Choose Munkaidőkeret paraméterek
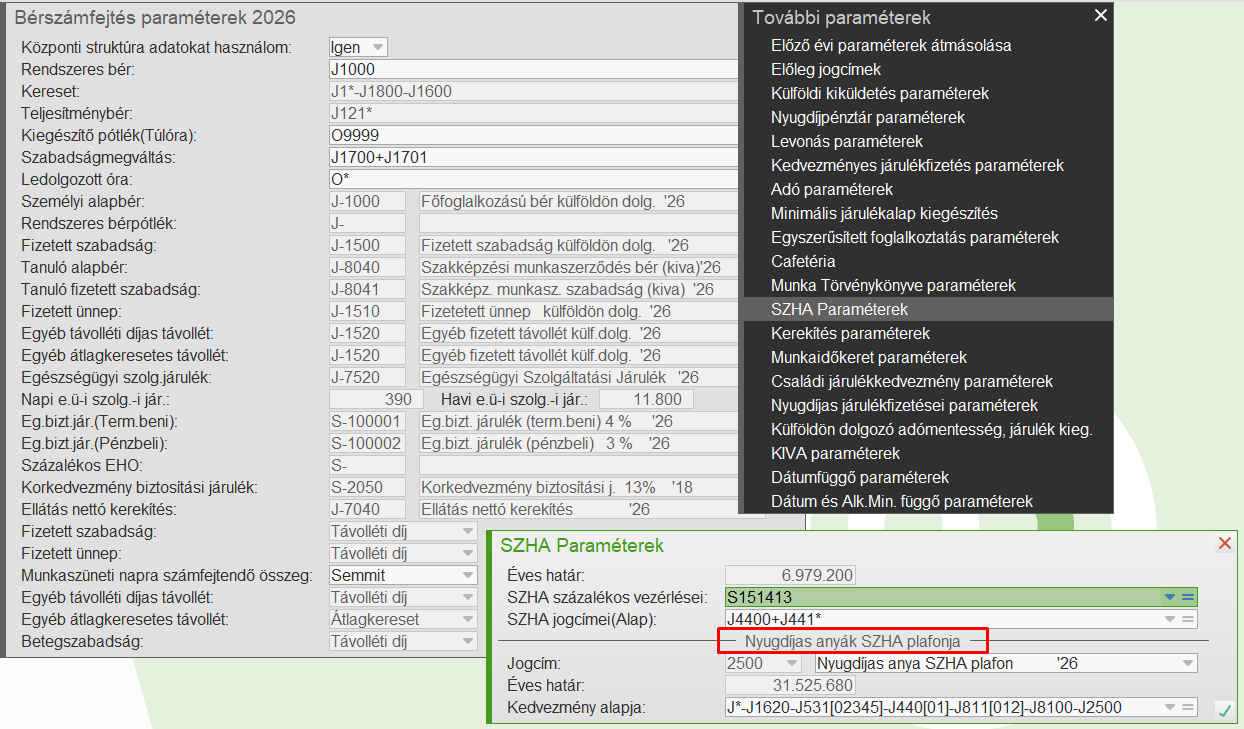This screenshot has height=729, width=1244. click(869, 357)
